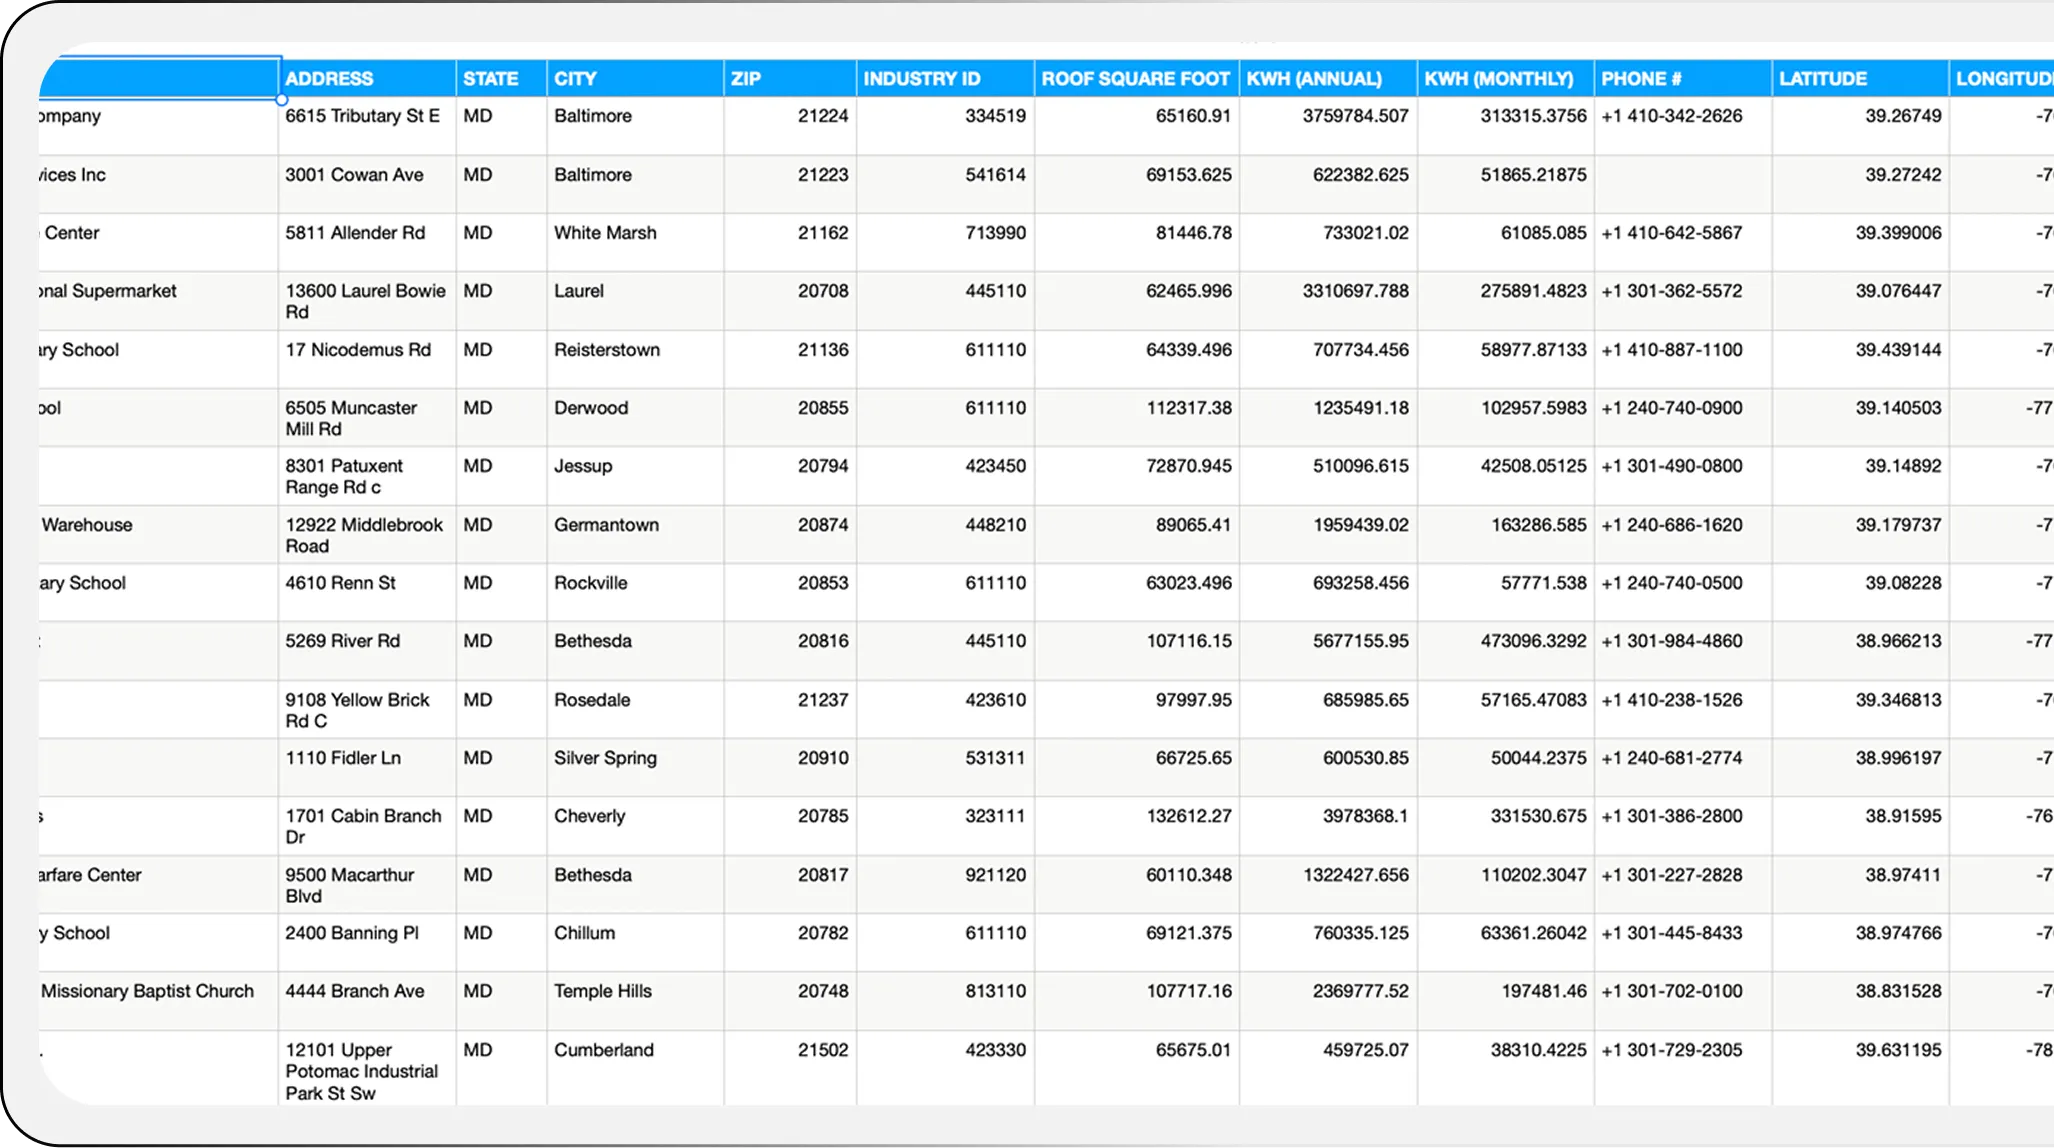Select the LATITUDE column header
The image size is (2054, 1148).
click(x=1822, y=79)
